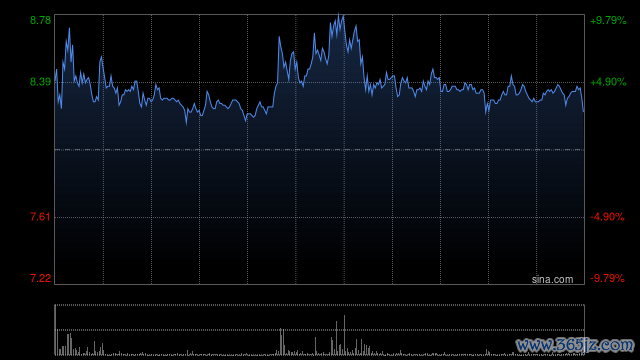Click the 8.39 price axis label
640x360 pixels.
pyautogui.click(x=40, y=82)
